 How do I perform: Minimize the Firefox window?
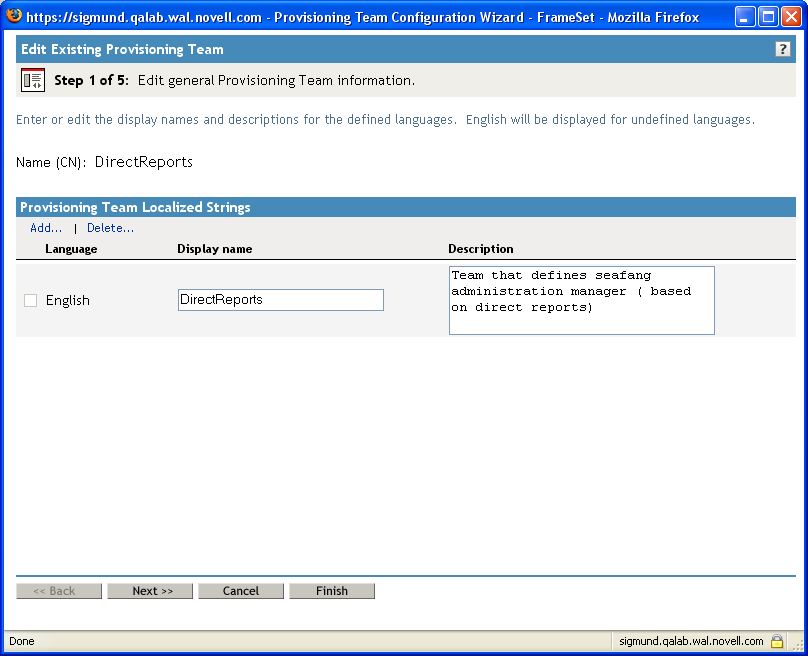(744, 17)
